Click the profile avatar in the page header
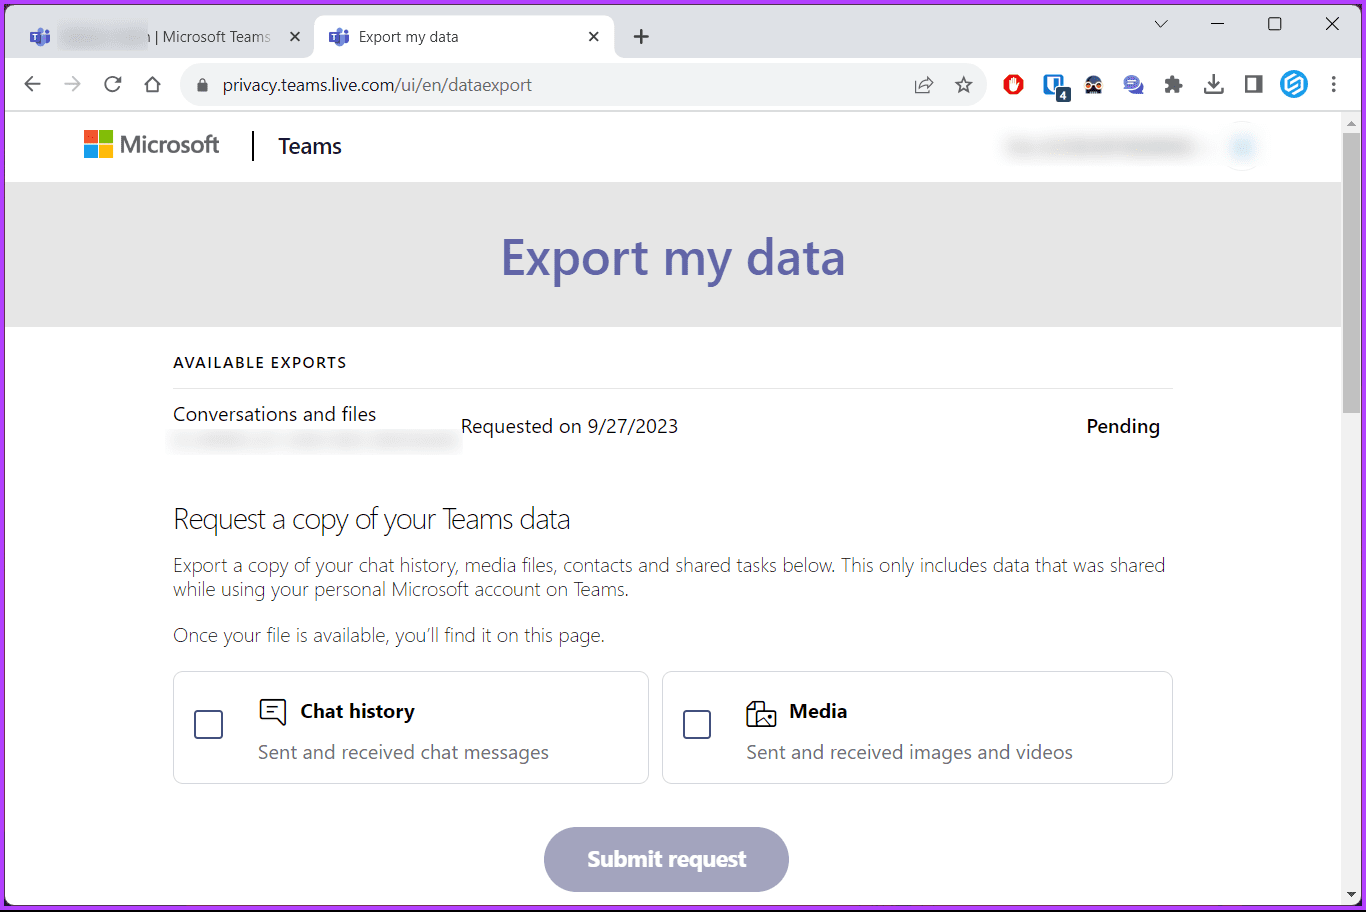This screenshot has width=1366, height=912. (1241, 146)
